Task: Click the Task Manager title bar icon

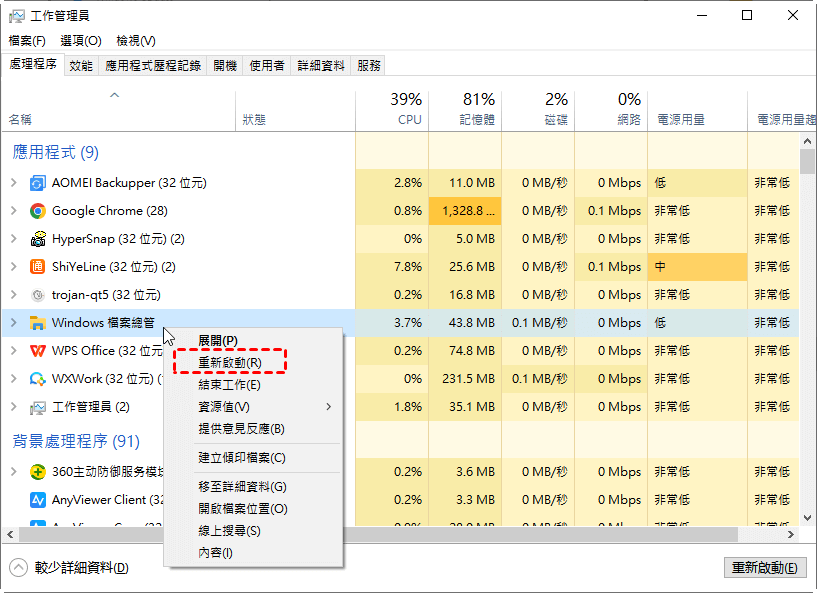Action: coord(16,16)
